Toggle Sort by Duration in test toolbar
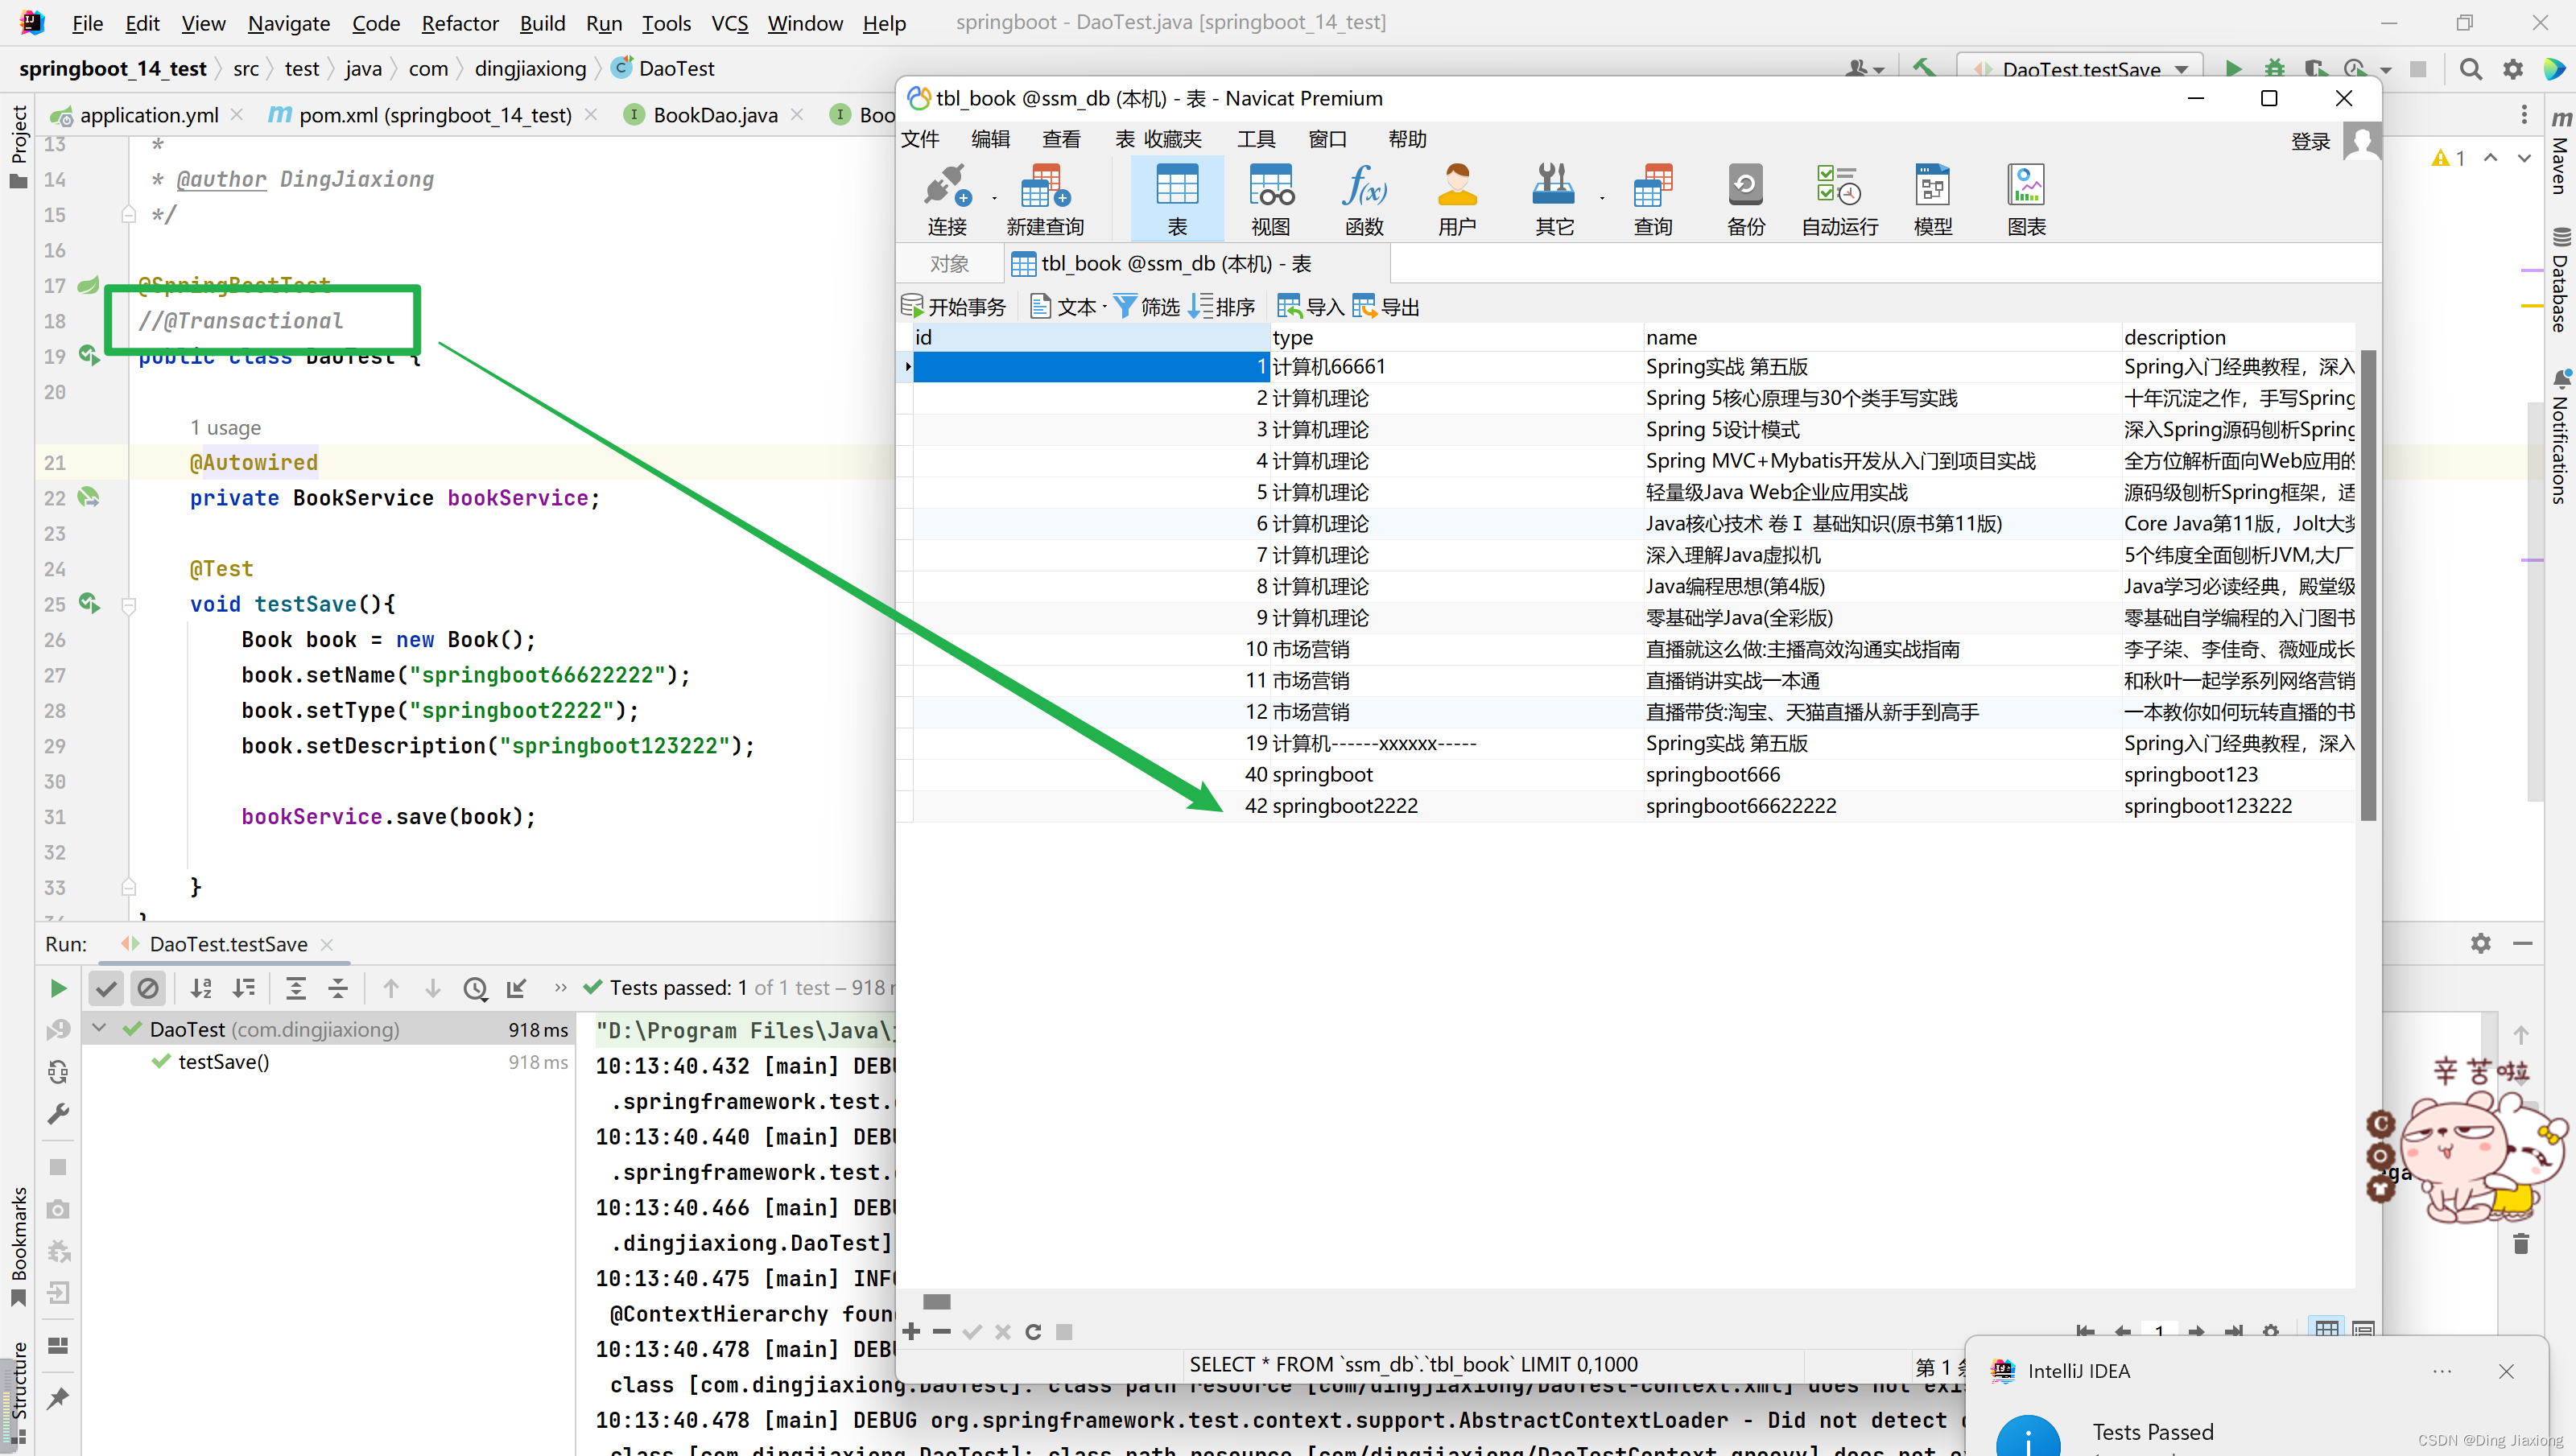The image size is (2576, 1456). pos(243,988)
